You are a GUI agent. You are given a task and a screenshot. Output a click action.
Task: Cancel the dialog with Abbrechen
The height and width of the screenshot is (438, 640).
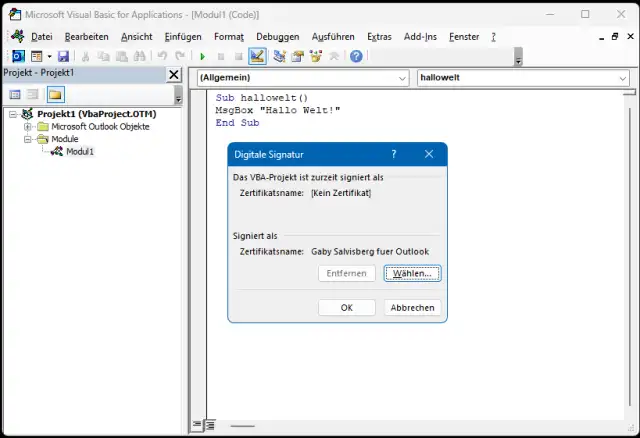point(412,308)
